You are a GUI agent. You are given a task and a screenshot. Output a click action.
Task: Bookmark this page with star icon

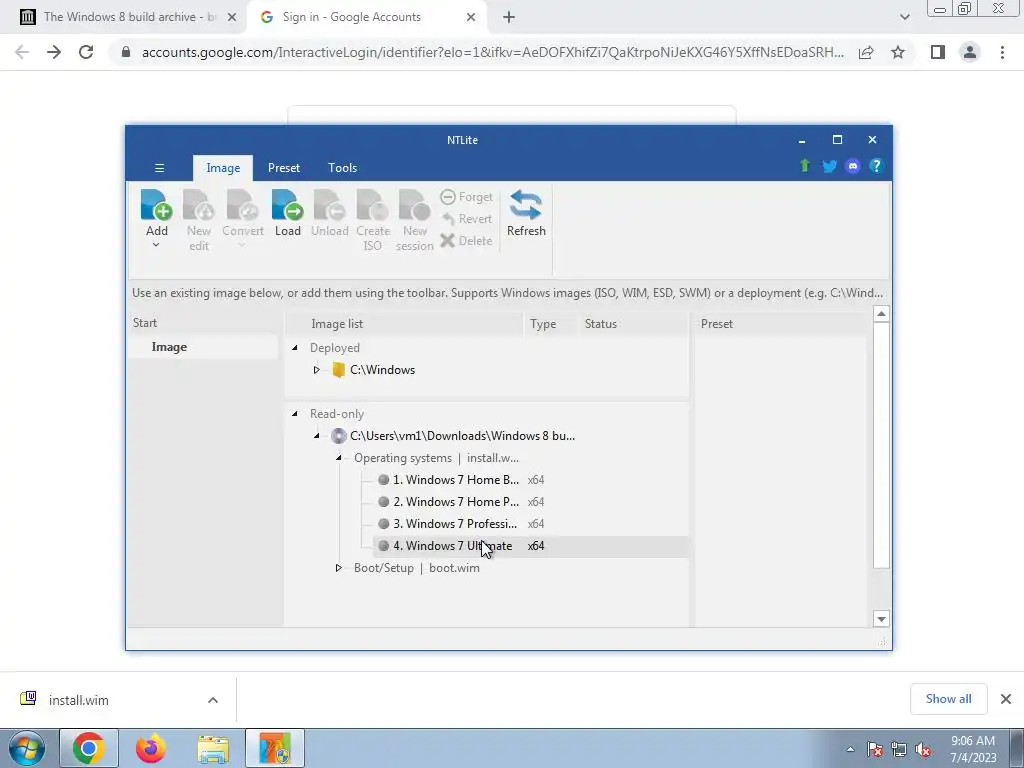(x=898, y=52)
